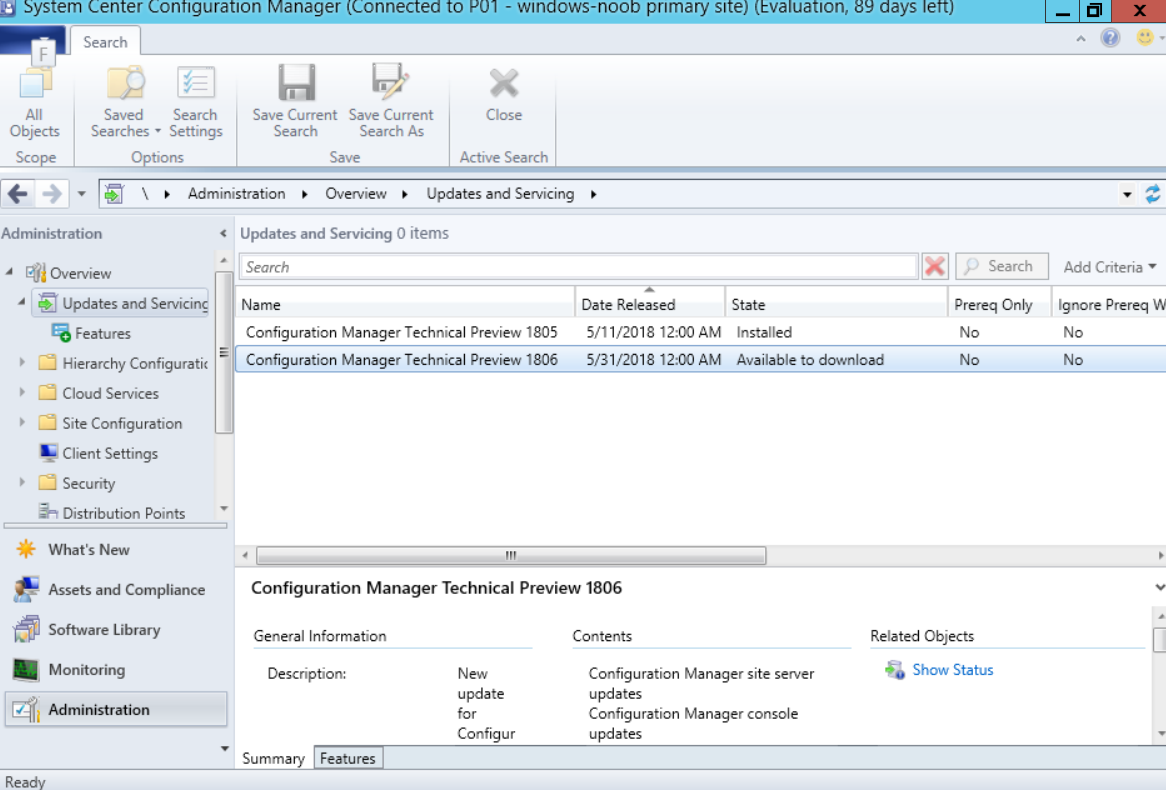Image resolution: width=1166 pixels, height=790 pixels.
Task: Refresh the view with the refresh icon
Action: coord(1153,194)
